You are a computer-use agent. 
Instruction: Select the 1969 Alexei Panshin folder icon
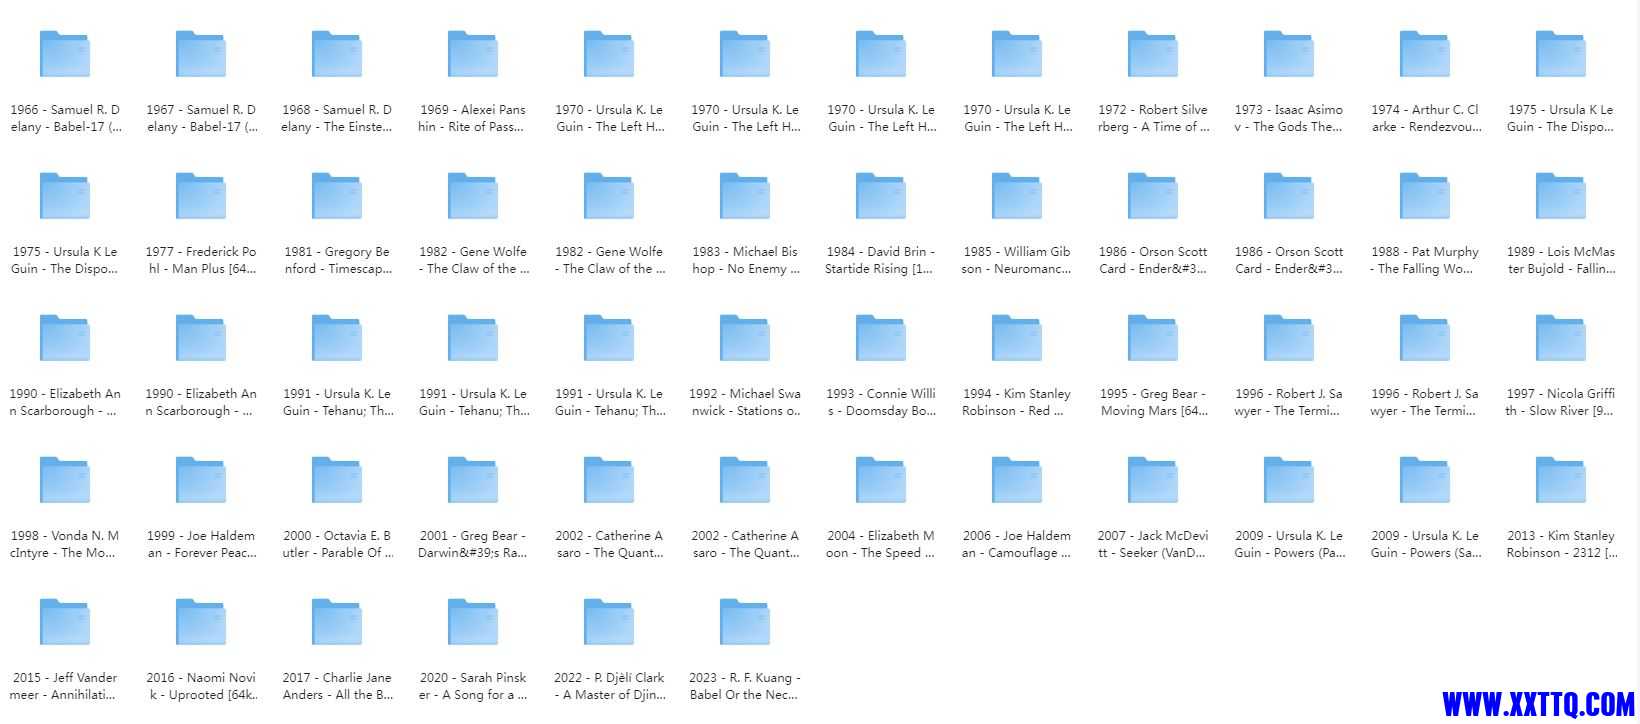coord(473,54)
